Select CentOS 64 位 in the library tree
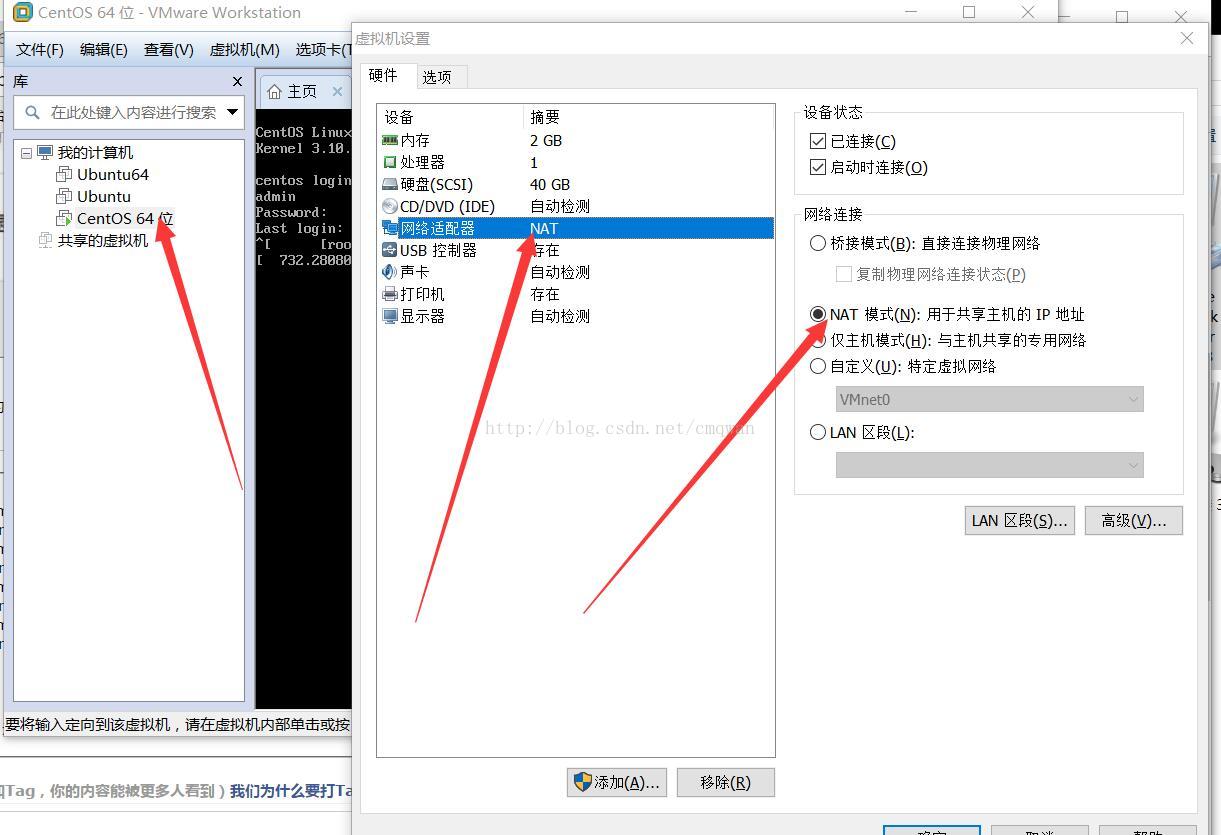1221x835 pixels. 125,219
